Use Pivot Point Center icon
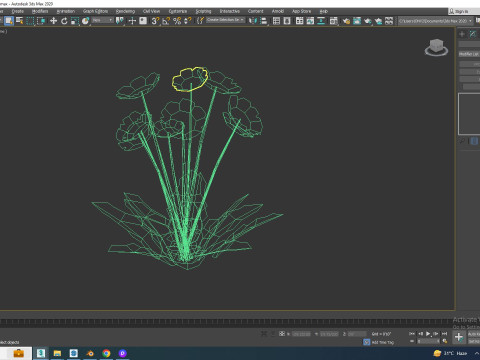 (x=120, y=21)
